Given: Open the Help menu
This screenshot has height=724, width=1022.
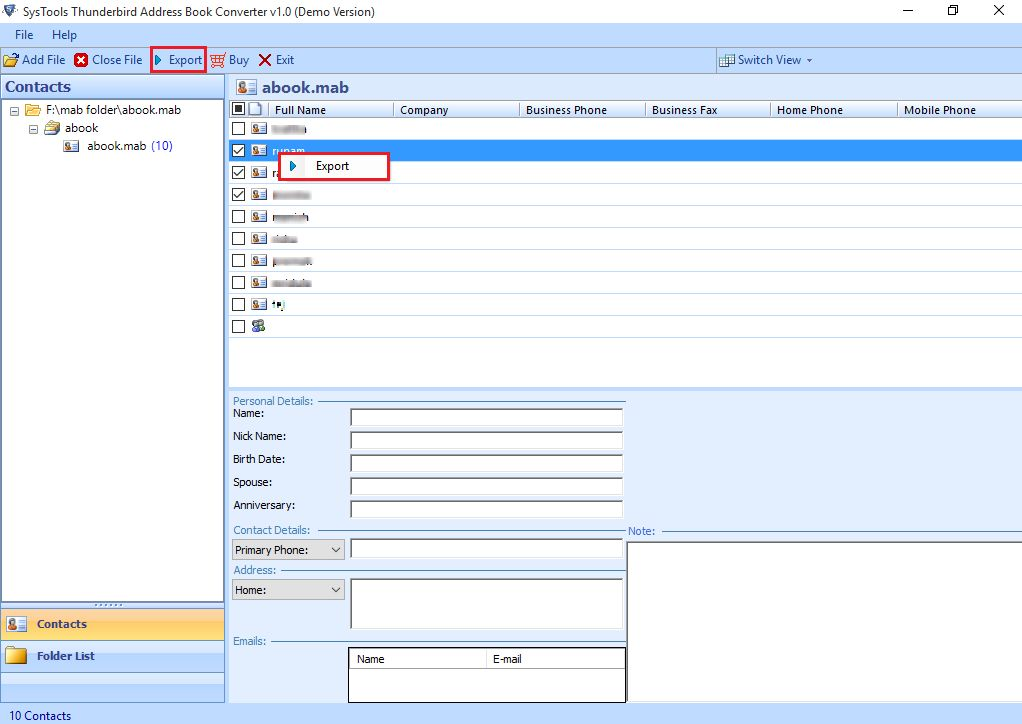Looking at the screenshot, I should tap(64, 35).
